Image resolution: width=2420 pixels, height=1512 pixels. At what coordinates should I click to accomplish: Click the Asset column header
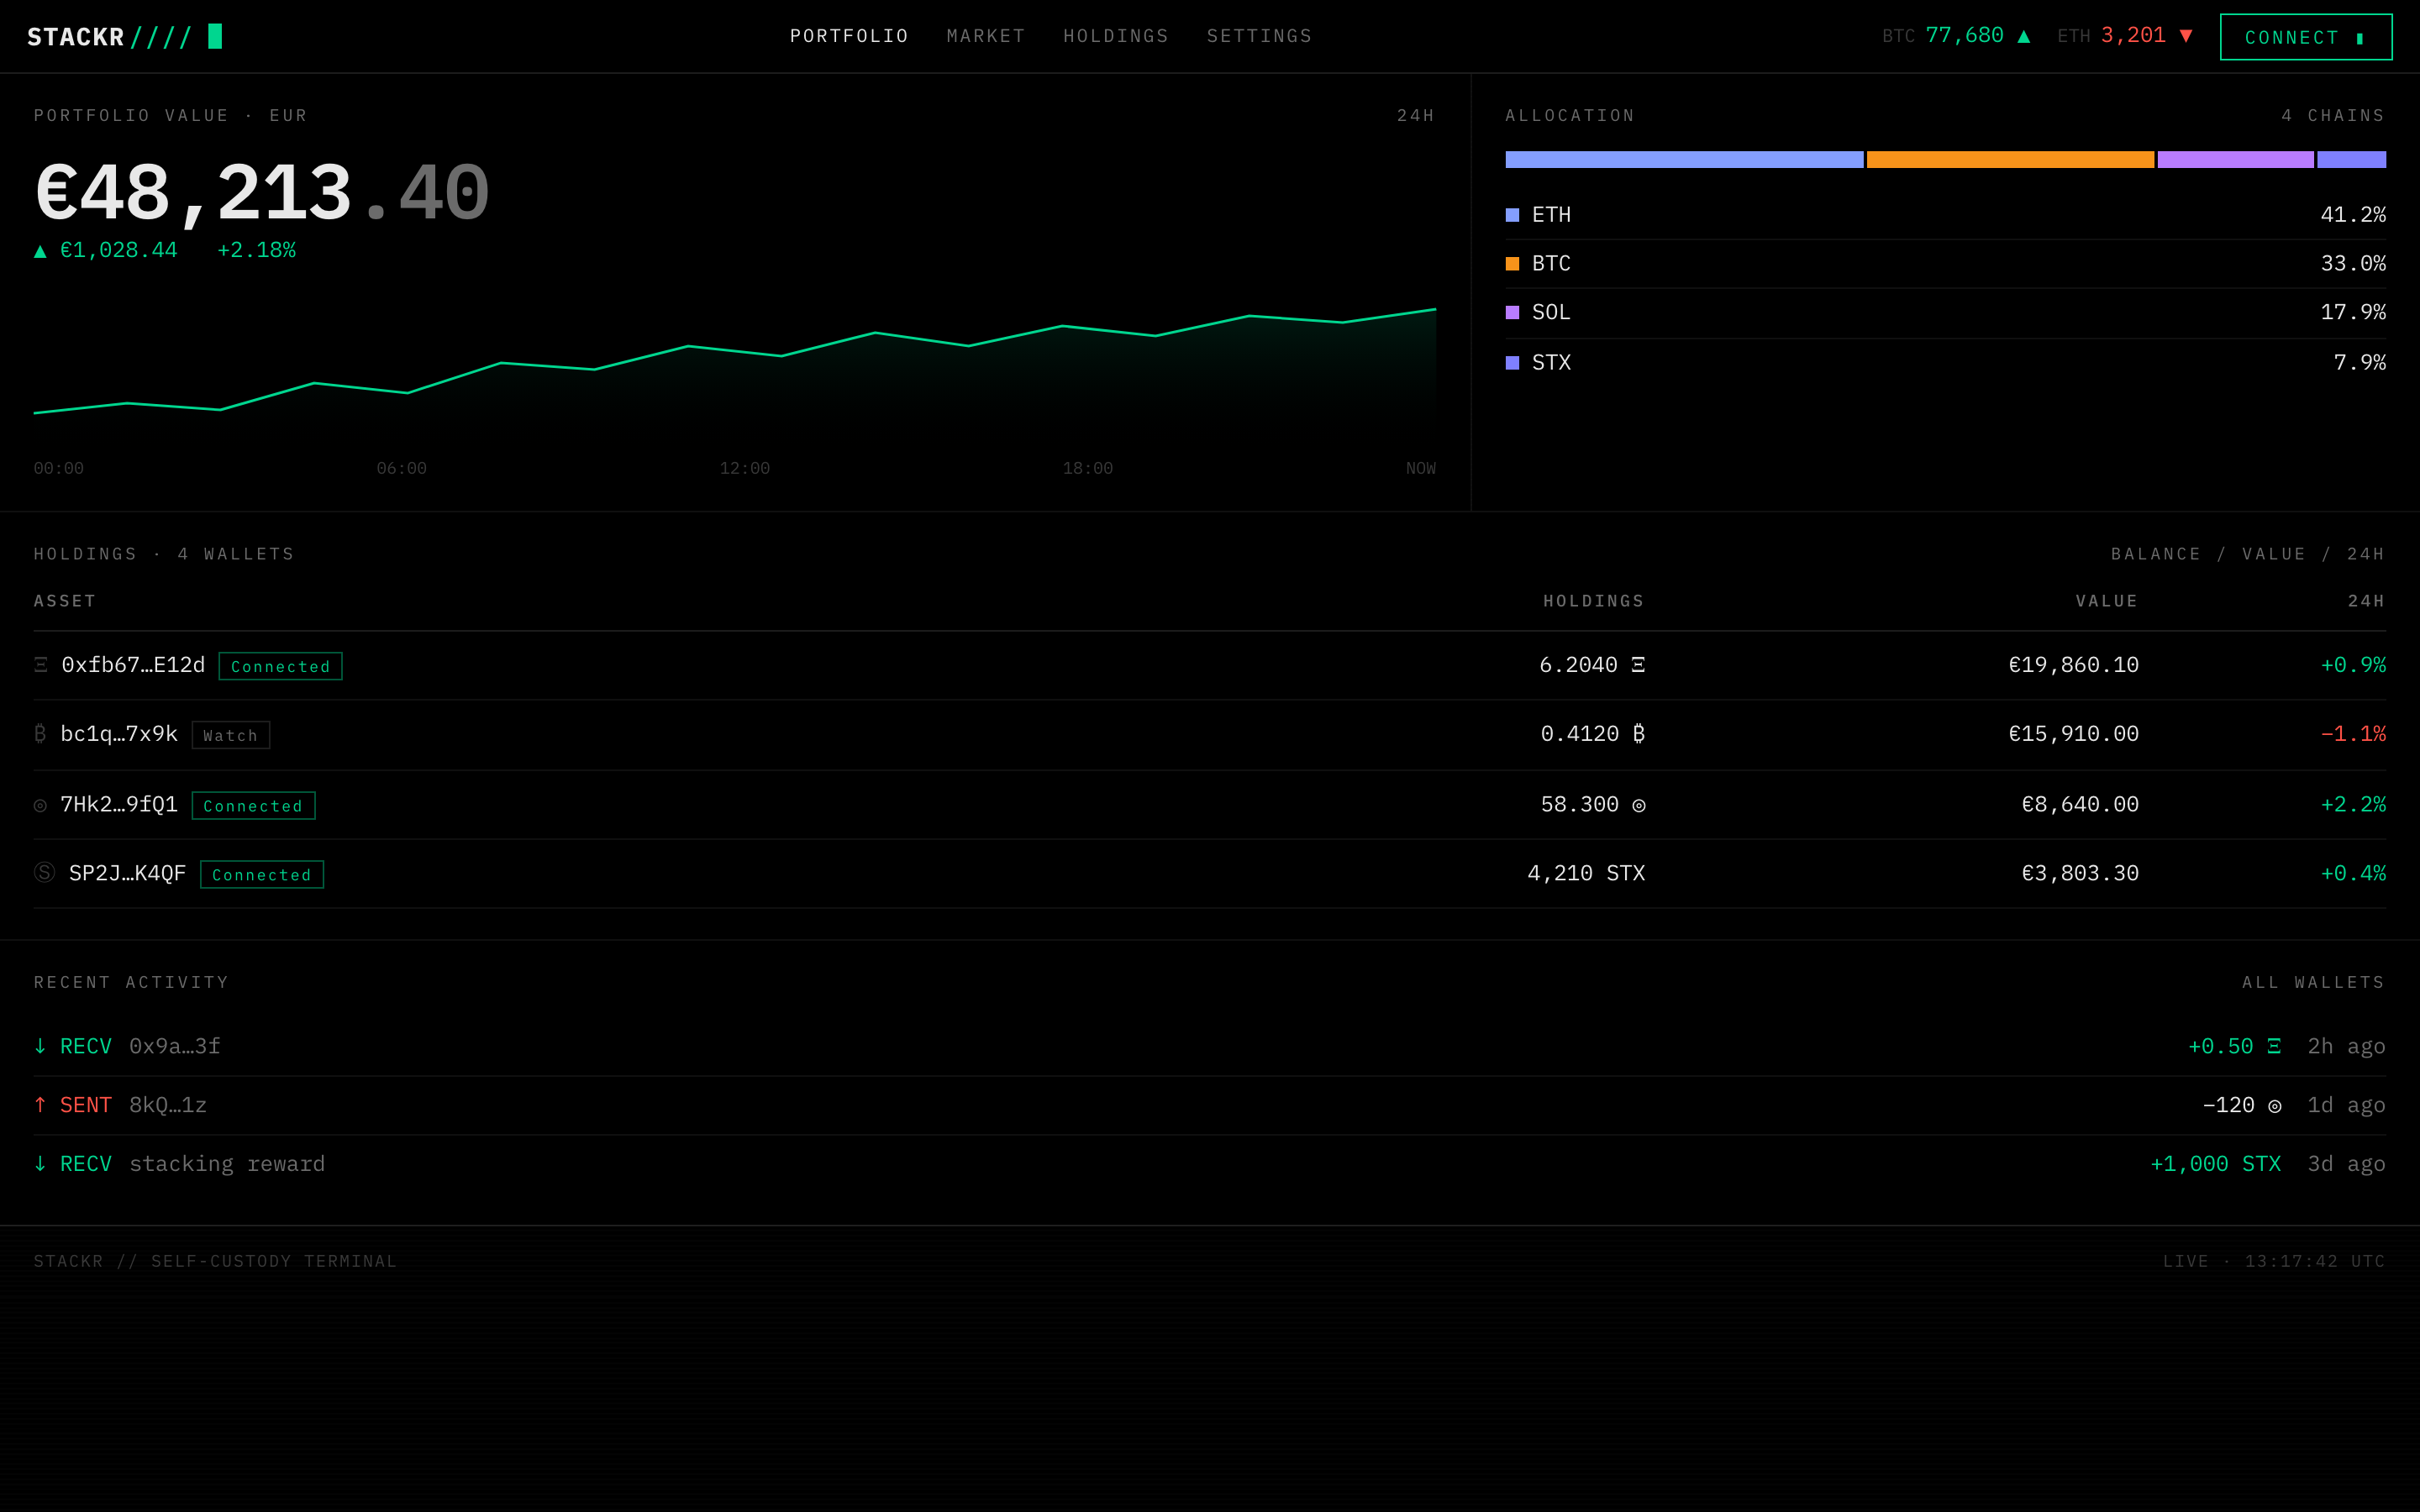coord(65,601)
